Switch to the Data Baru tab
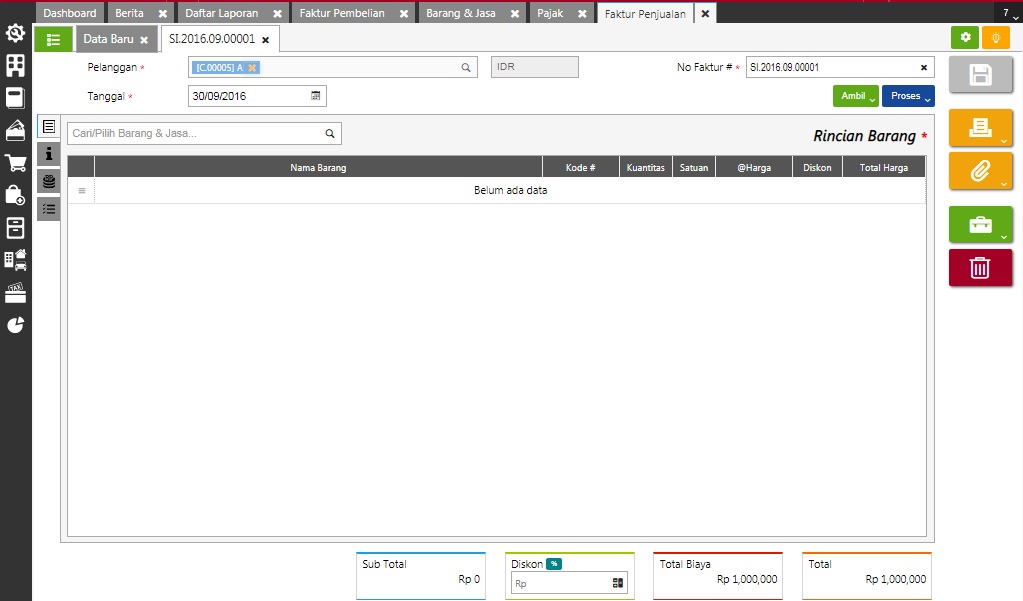This screenshot has height=601, width=1023. (108, 39)
